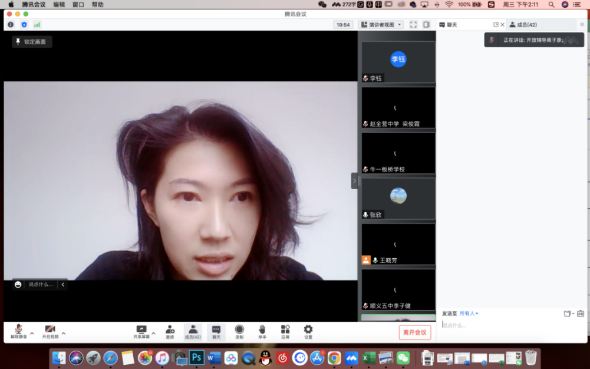
Task: Click the chat message input field
Action: 512,325
